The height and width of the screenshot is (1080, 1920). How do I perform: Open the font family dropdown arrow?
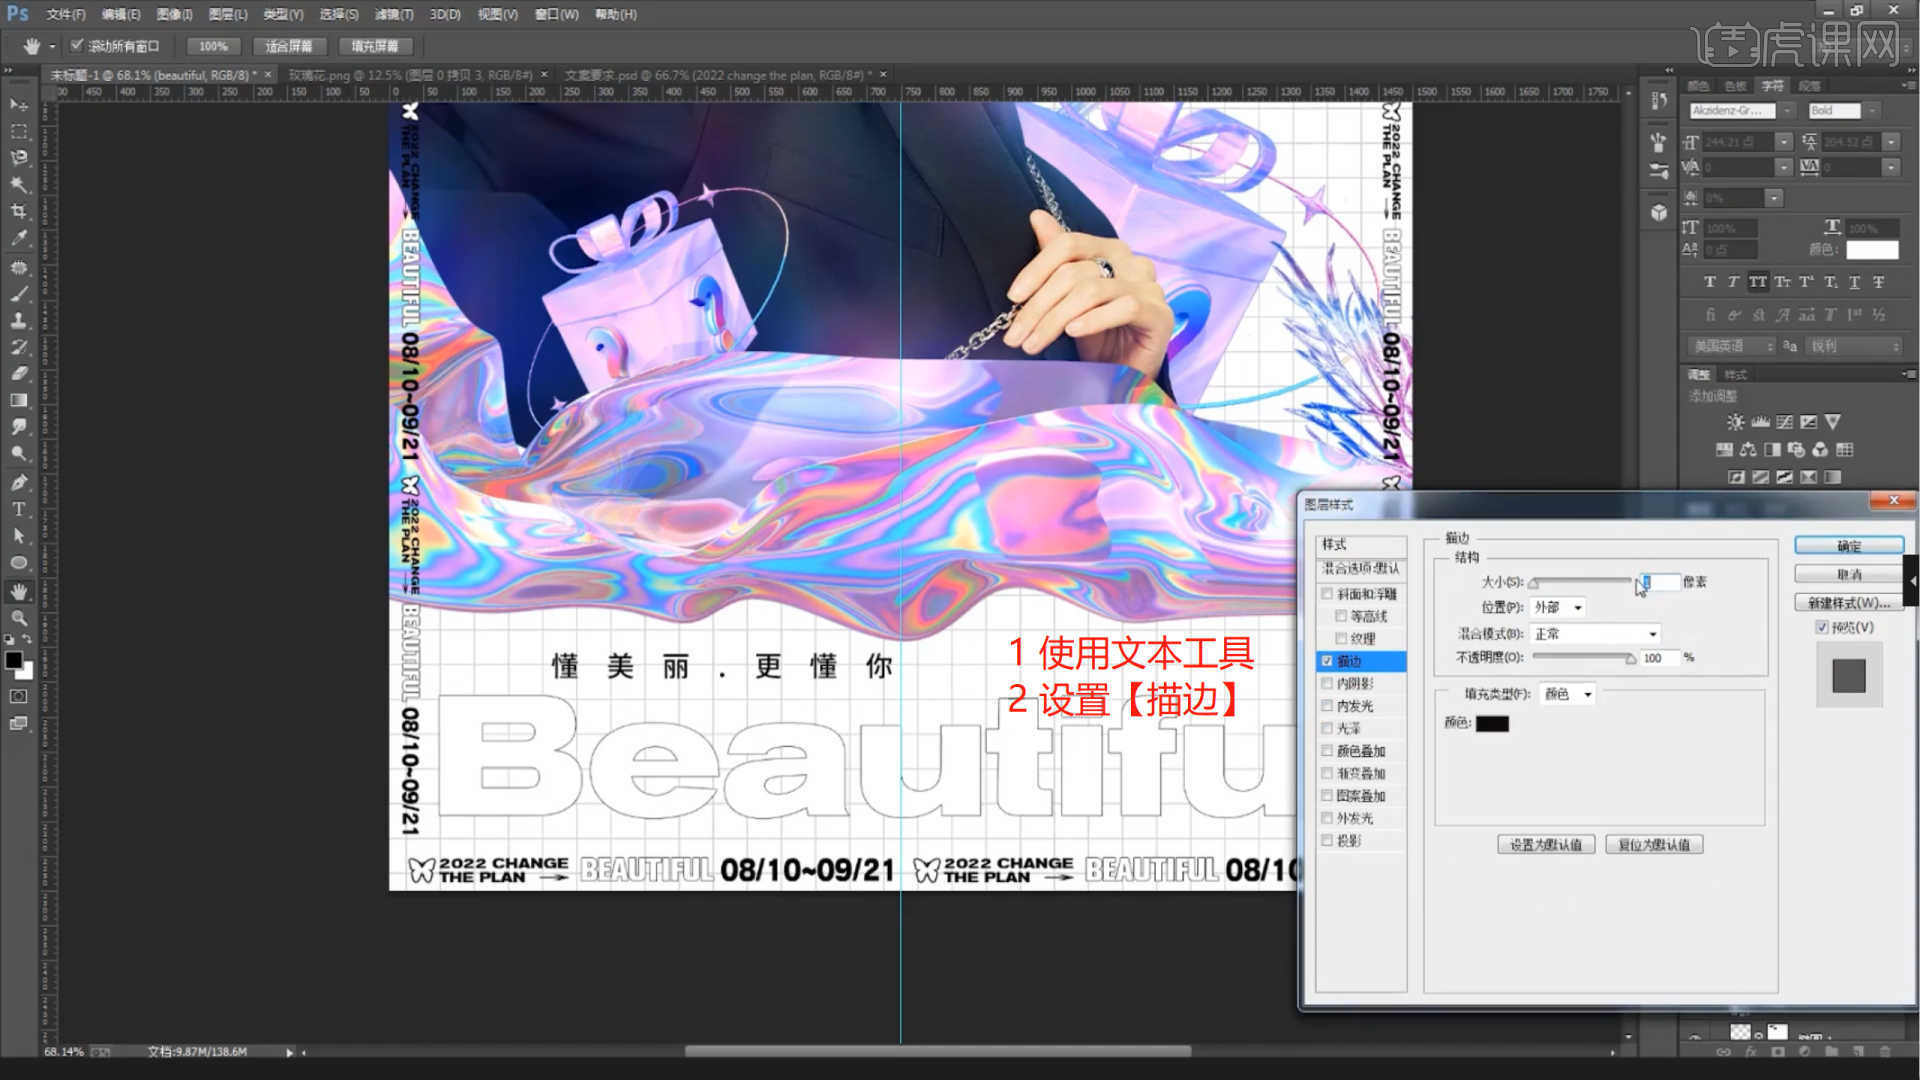click(x=1787, y=110)
